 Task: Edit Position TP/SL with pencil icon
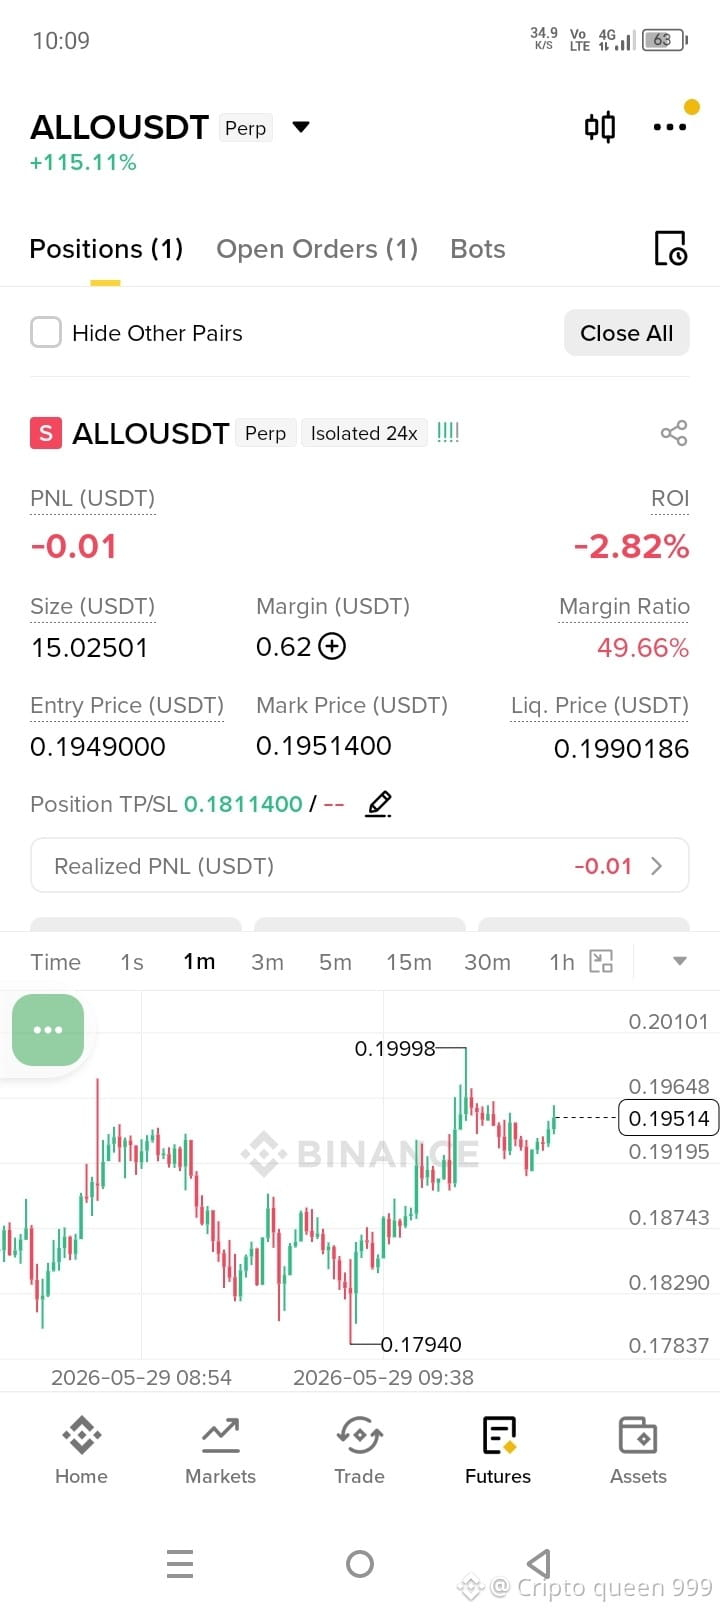click(378, 804)
